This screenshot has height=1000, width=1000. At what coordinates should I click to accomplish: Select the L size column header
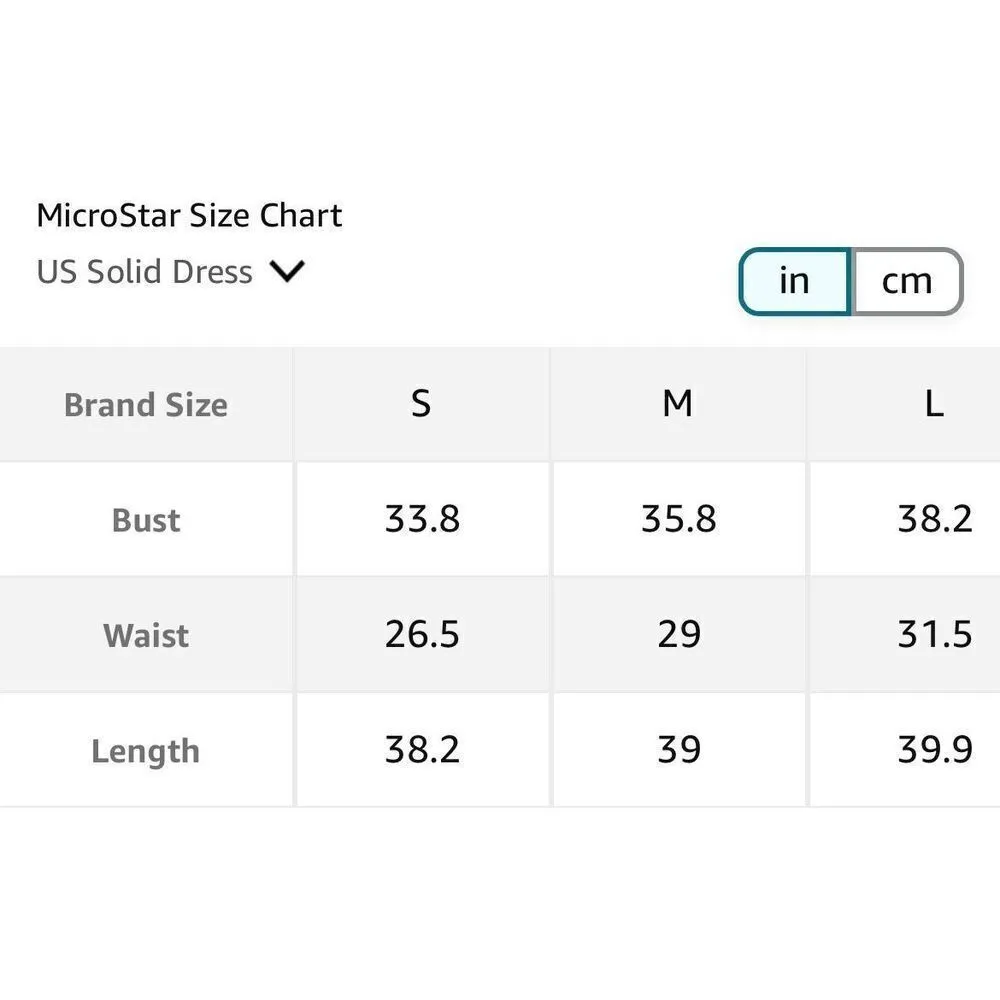coord(933,404)
